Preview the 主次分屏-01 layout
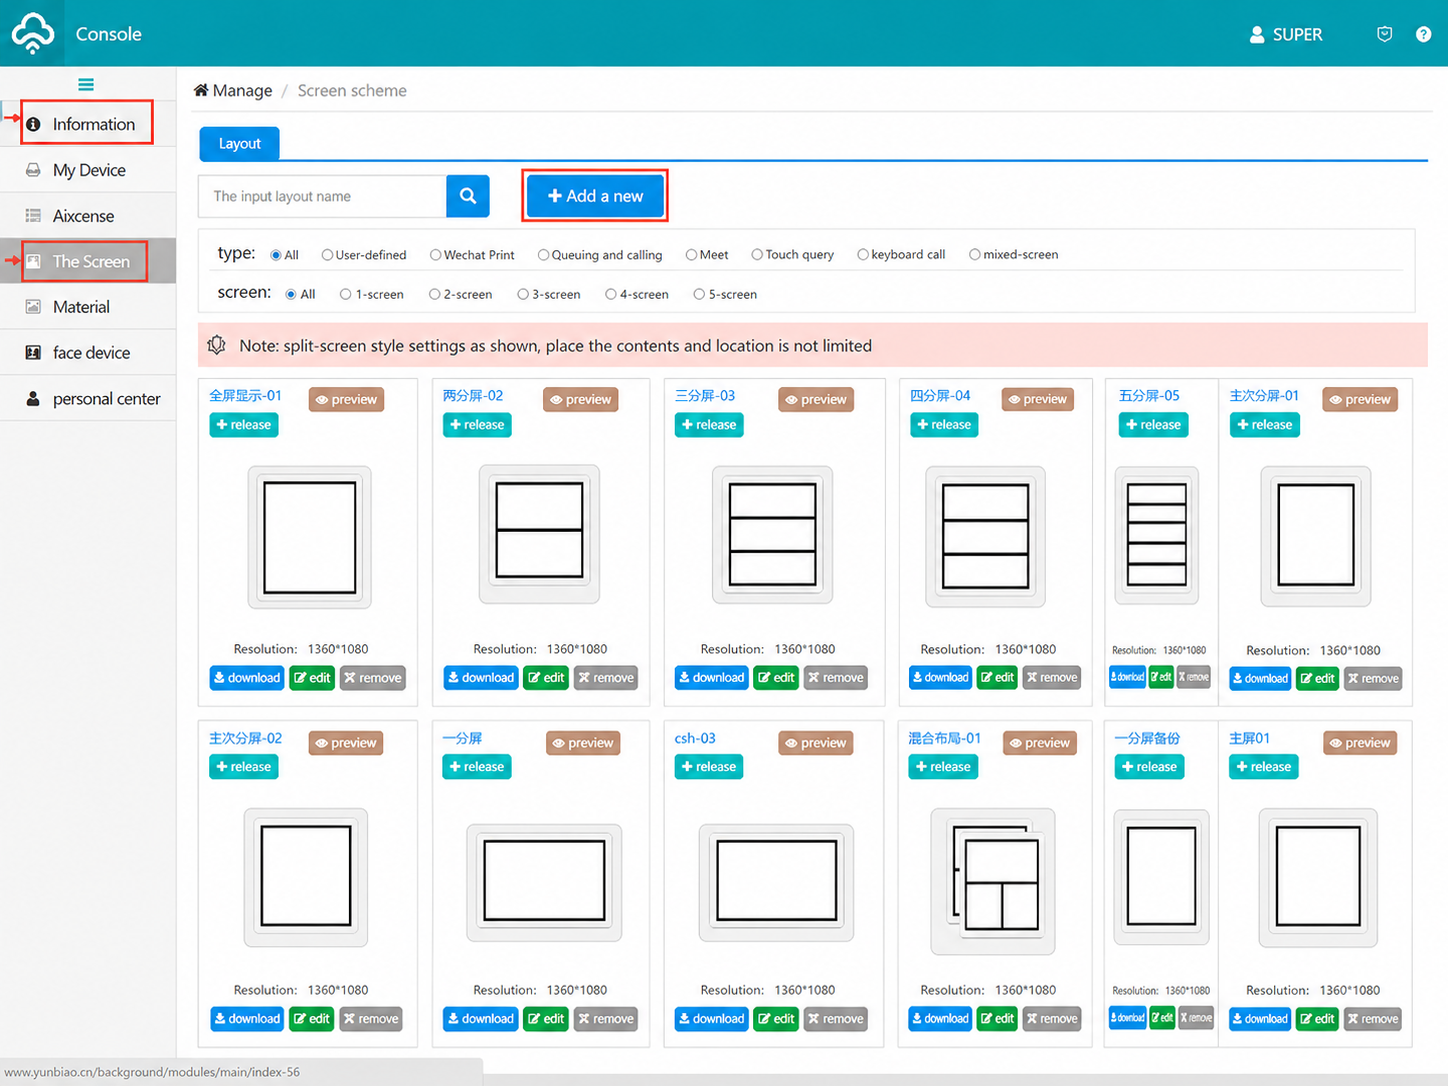 [1360, 399]
